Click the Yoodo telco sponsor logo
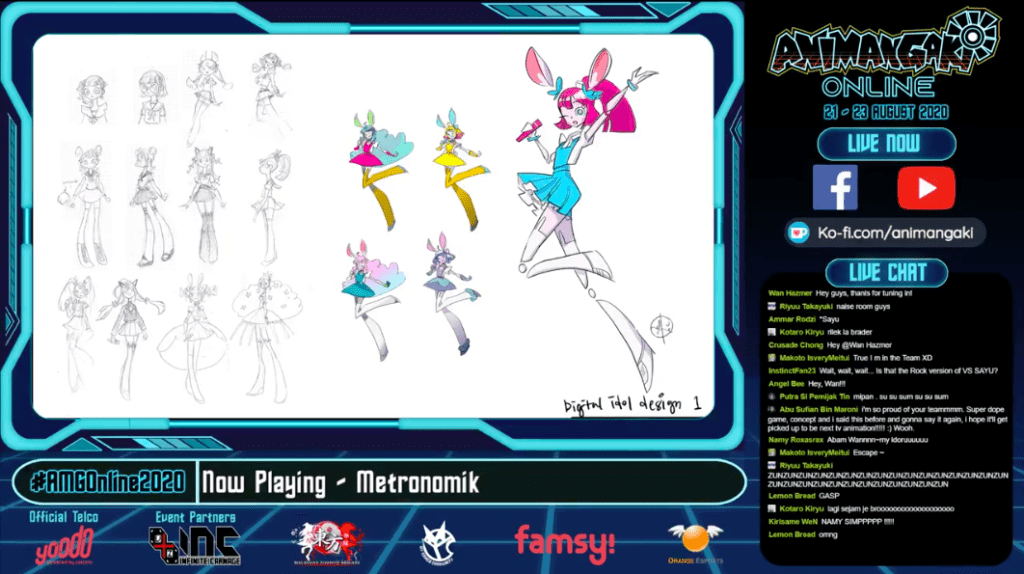This screenshot has width=1024, height=574. 65,546
